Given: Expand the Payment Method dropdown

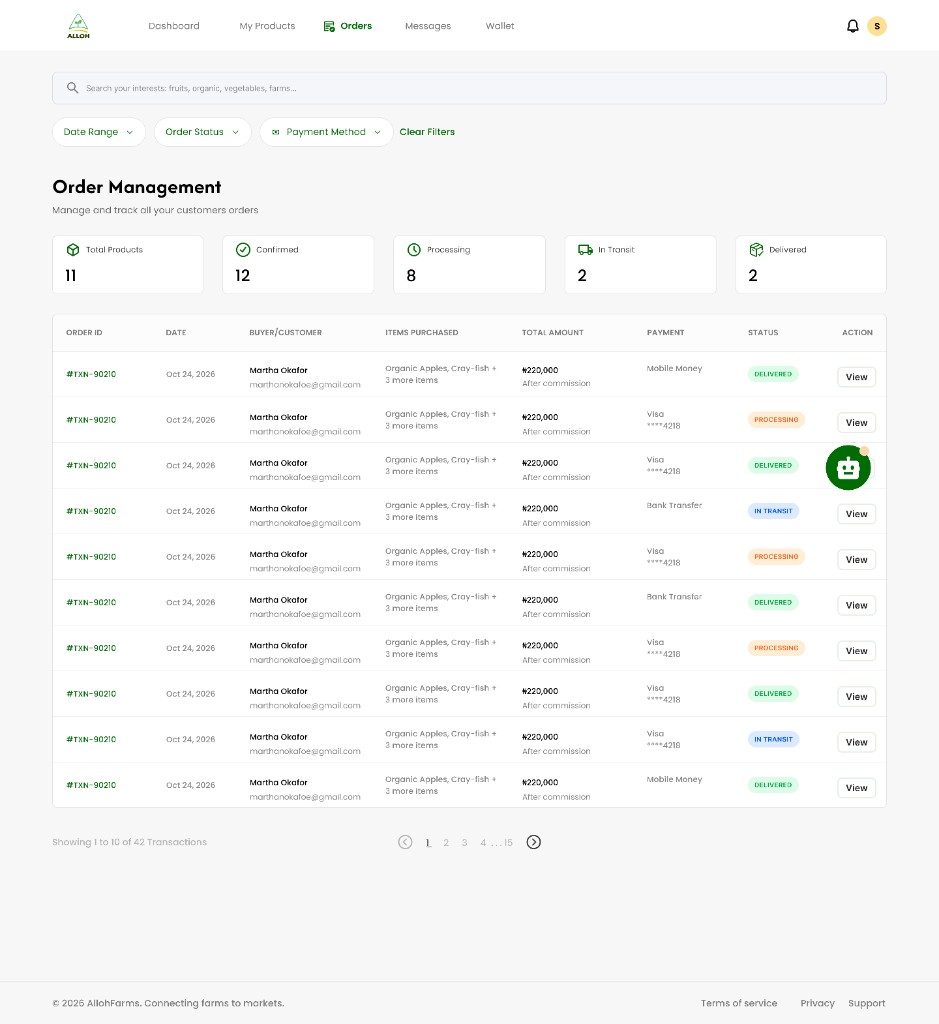Looking at the screenshot, I should (x=326, y=132).
